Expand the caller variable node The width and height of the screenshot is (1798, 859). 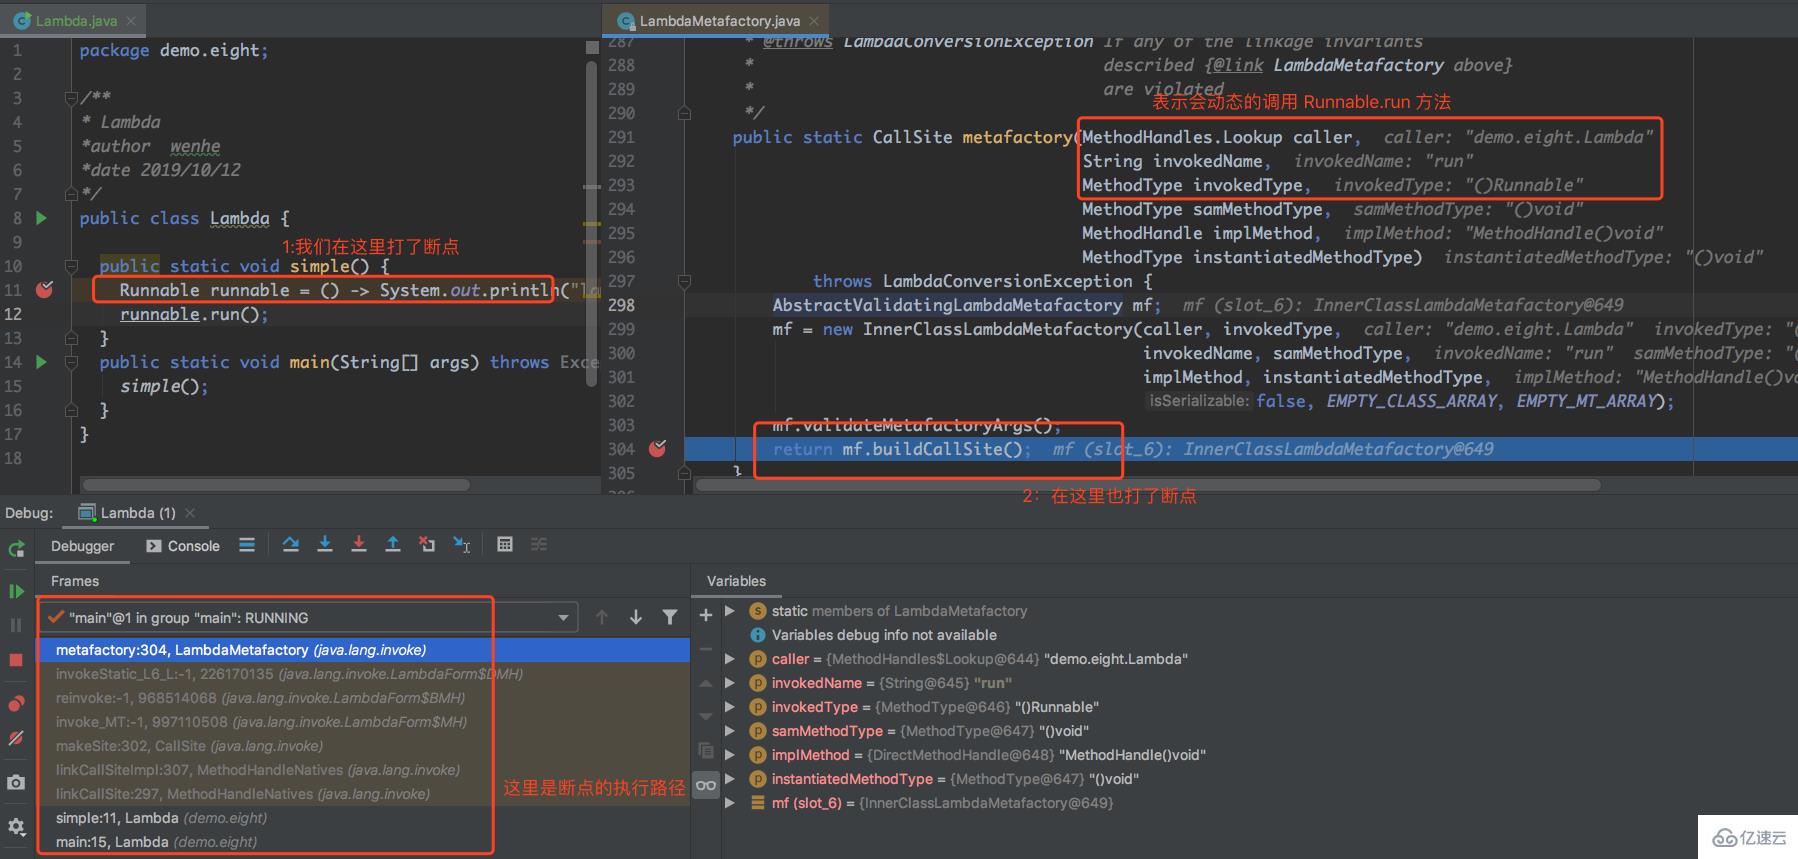730,659
